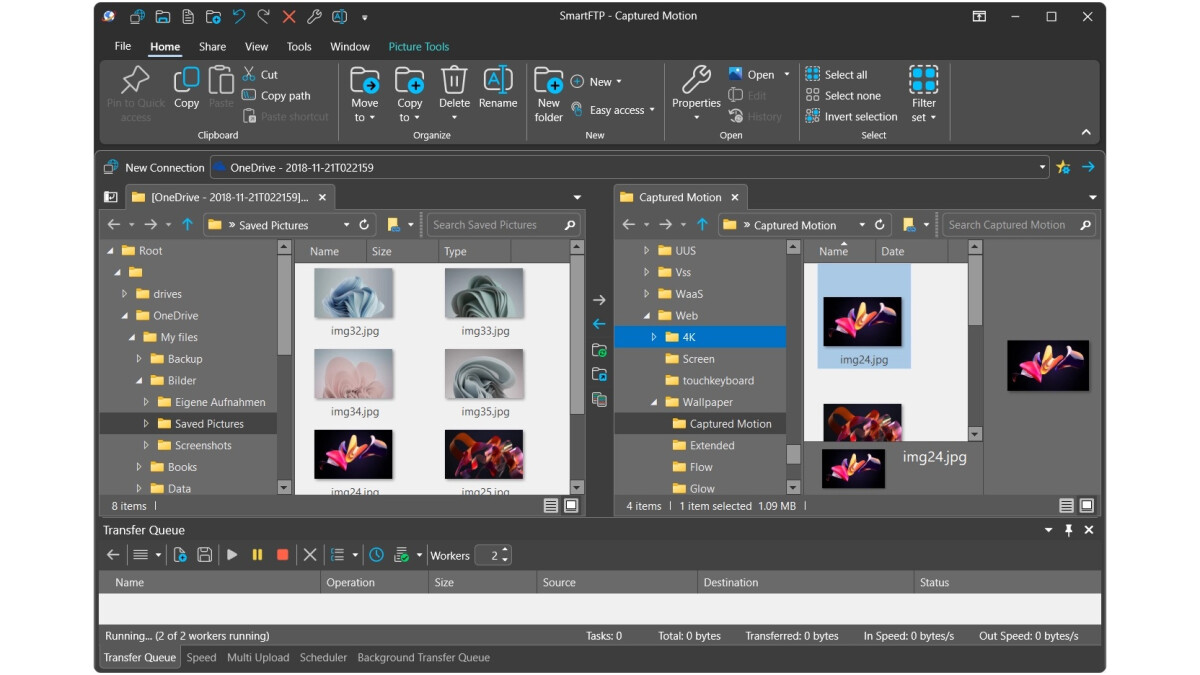Switch to the View ribbon tab
The height and width of the screenshot is (675, 1200).
pyautogui.click(x=257, y=46)
